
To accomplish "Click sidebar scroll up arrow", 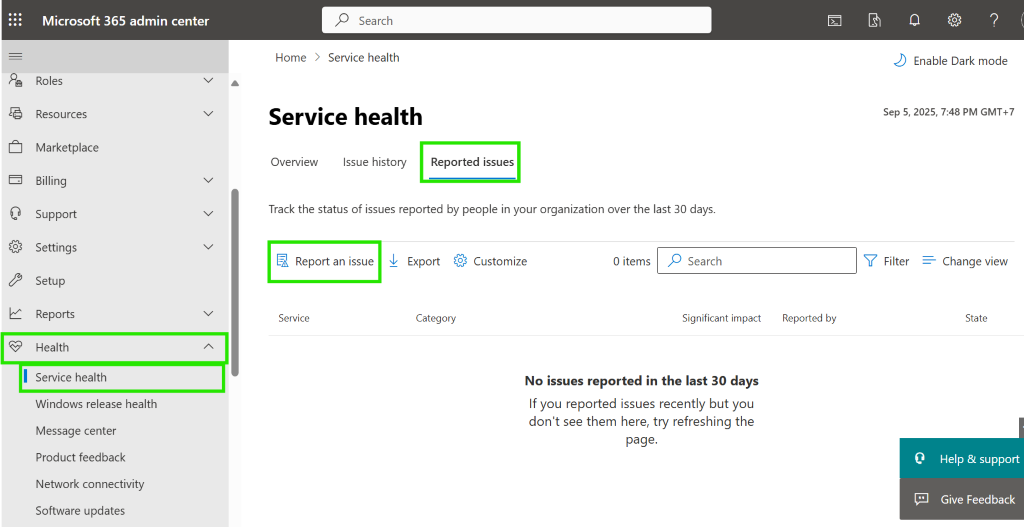I will 235,83.
